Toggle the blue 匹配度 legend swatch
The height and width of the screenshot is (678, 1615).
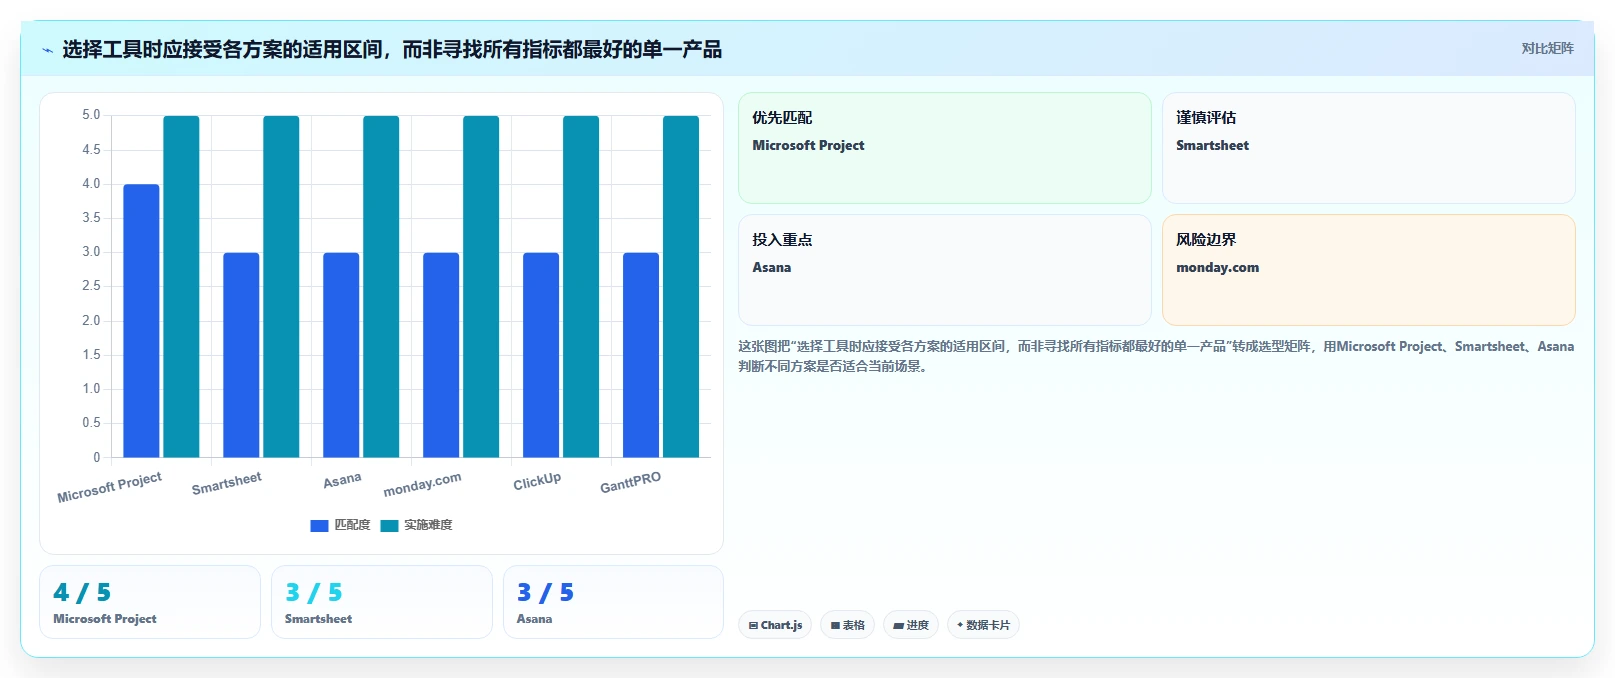[x=319, y=525]
